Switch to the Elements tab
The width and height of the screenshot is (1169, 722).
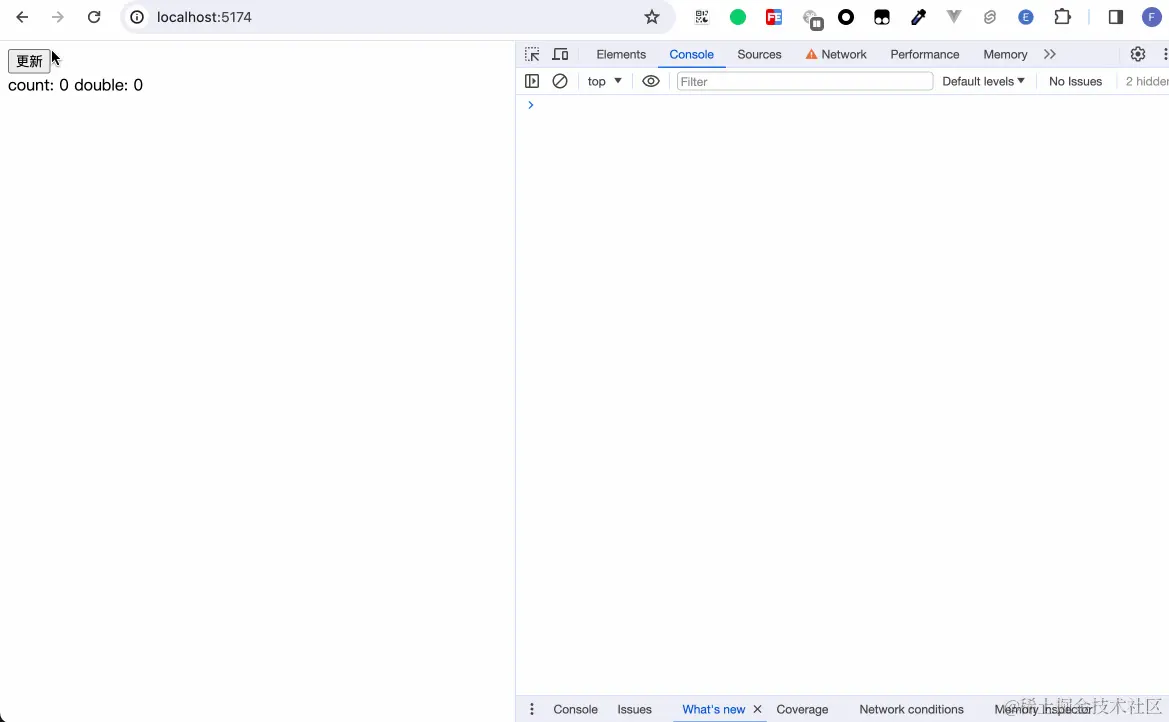[x=621, y=54]
